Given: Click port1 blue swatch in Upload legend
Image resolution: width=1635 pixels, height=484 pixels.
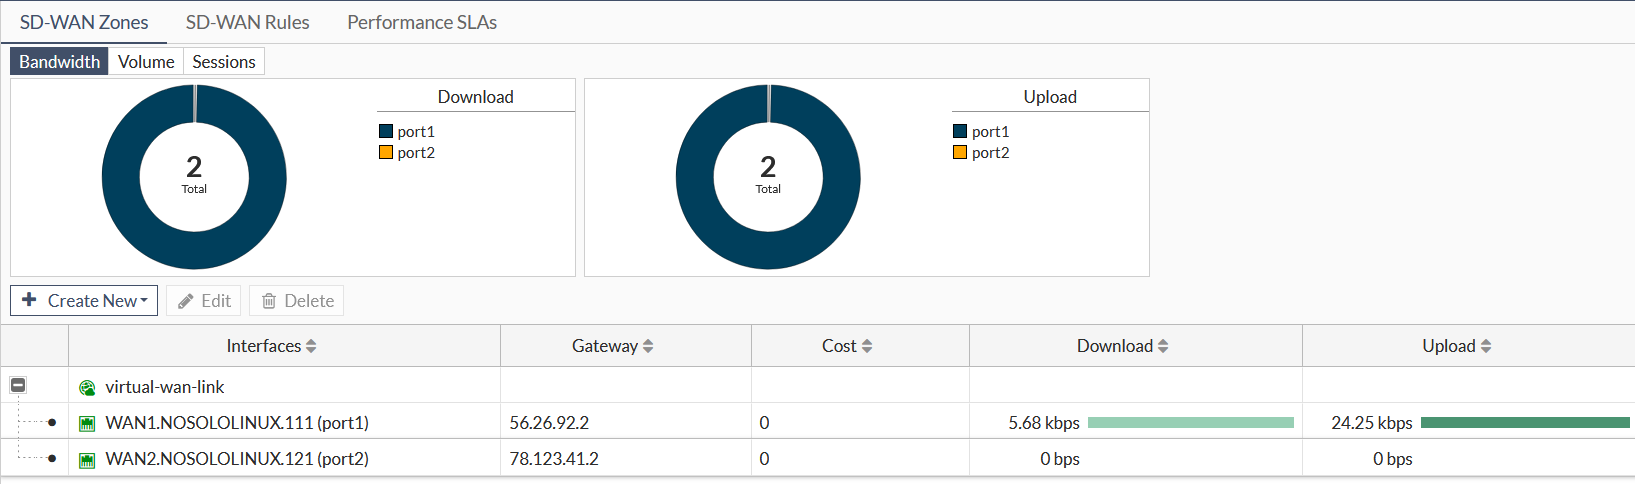Looking at the screenshot, I should pyautogui.click(x=960, y=132).
